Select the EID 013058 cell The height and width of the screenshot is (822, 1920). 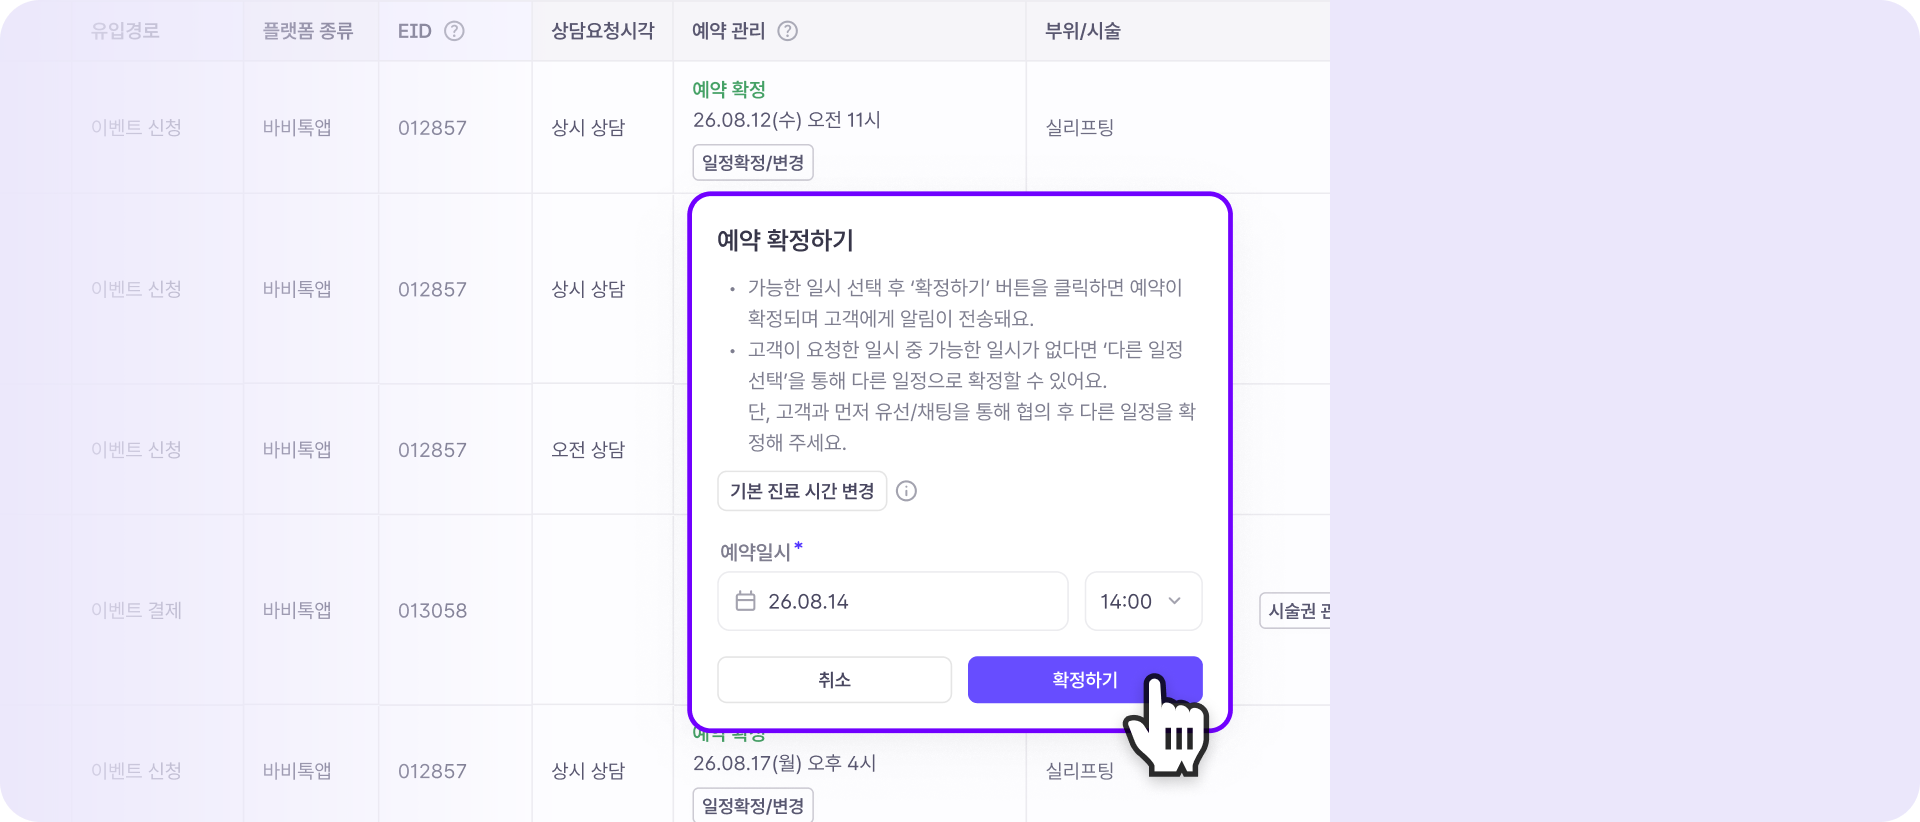(x=432, y=611)
